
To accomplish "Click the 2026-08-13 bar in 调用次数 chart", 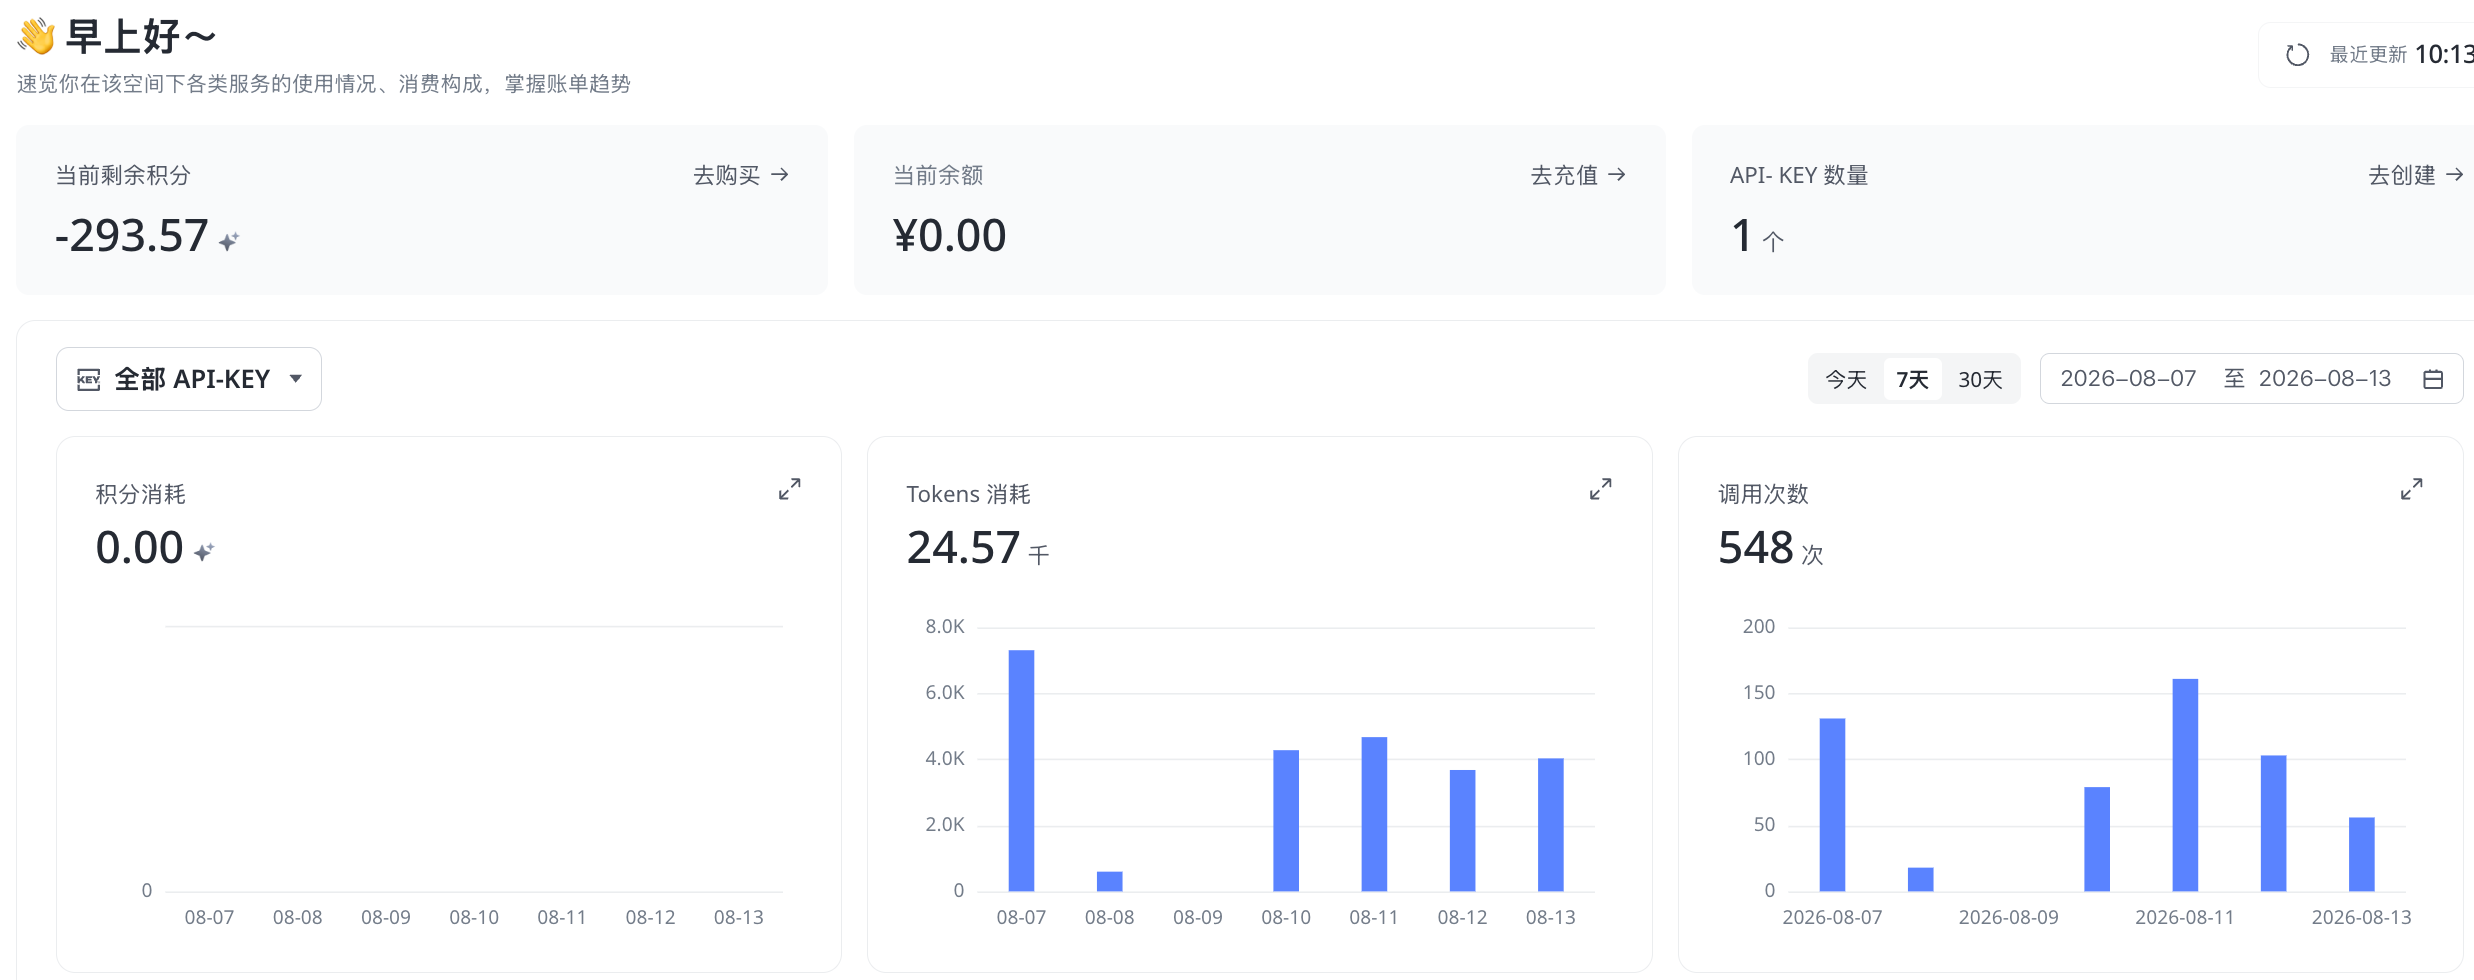I will (2361, 854).
